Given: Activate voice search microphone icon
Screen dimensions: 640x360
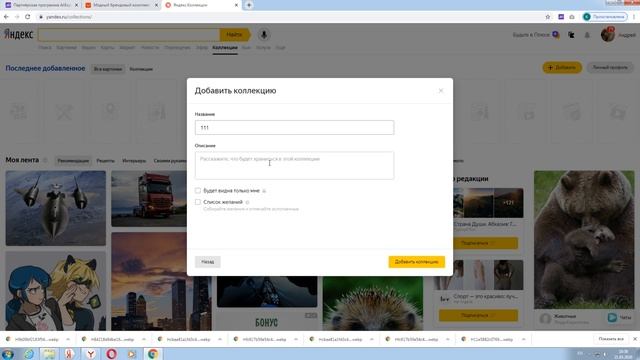Looking at the screenshot, I should tap(264, 35).
